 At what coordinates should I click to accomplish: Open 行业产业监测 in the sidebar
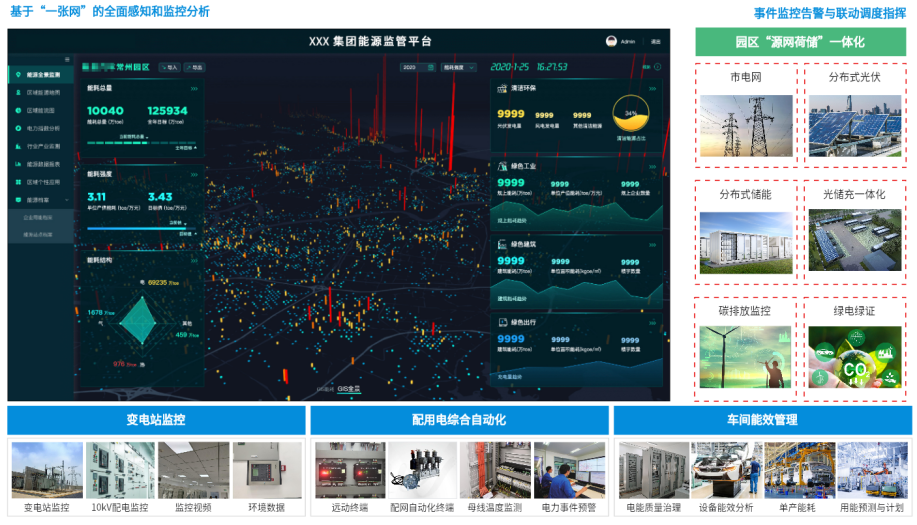(x=40, y=146)
